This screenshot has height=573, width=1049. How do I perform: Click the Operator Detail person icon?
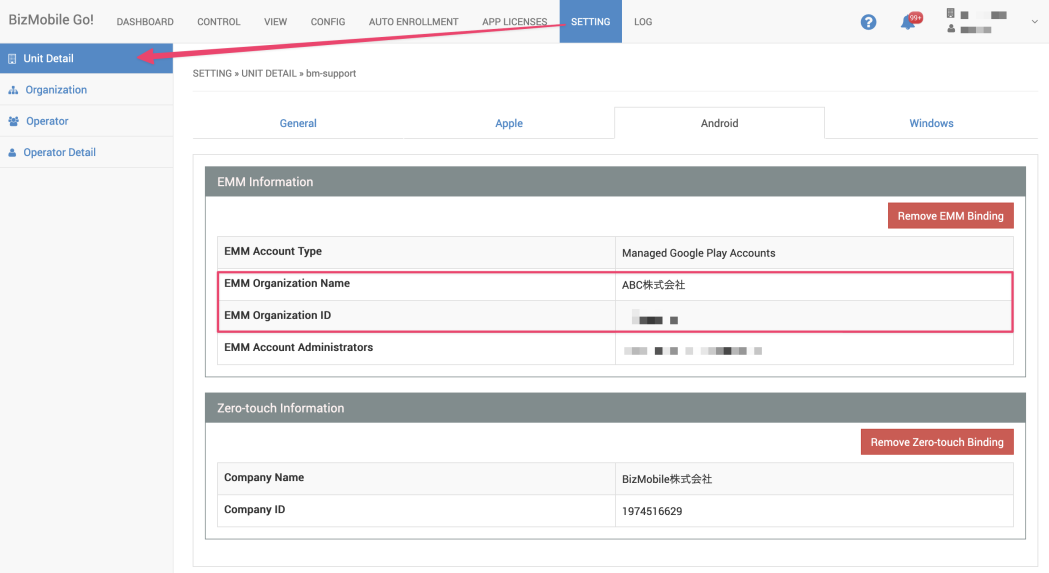tap(12, 153)
